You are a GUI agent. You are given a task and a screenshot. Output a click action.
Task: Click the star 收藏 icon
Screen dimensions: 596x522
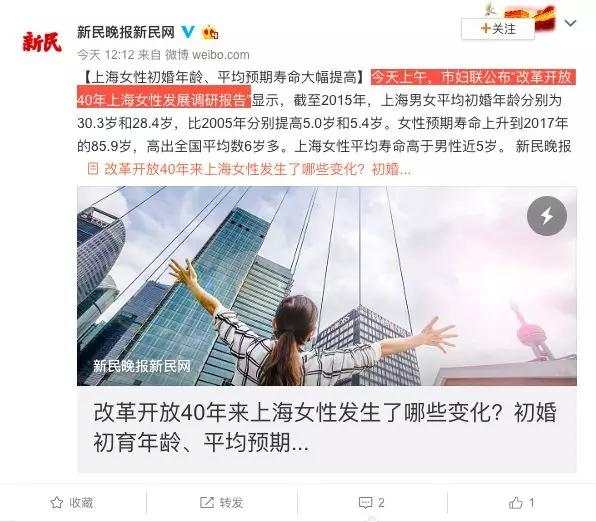57,503
